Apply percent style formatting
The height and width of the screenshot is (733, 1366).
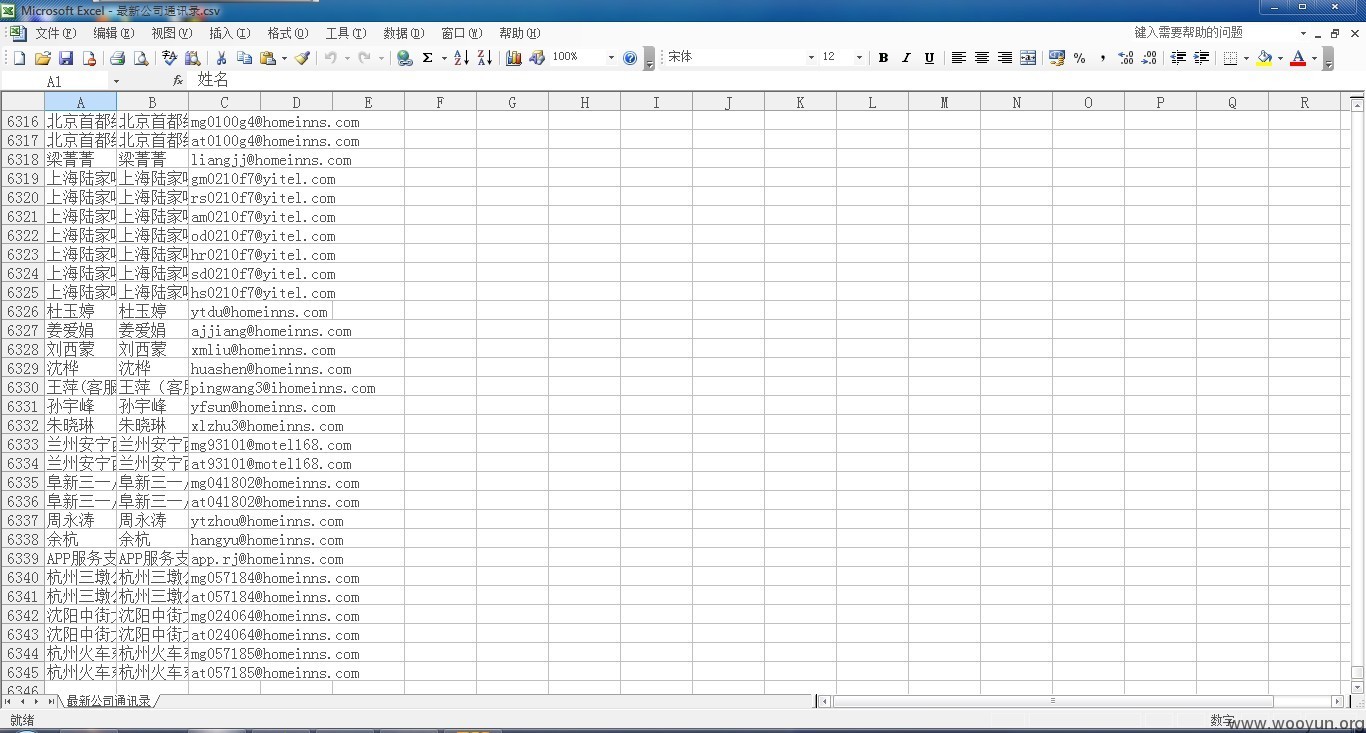pos(1079,58)
